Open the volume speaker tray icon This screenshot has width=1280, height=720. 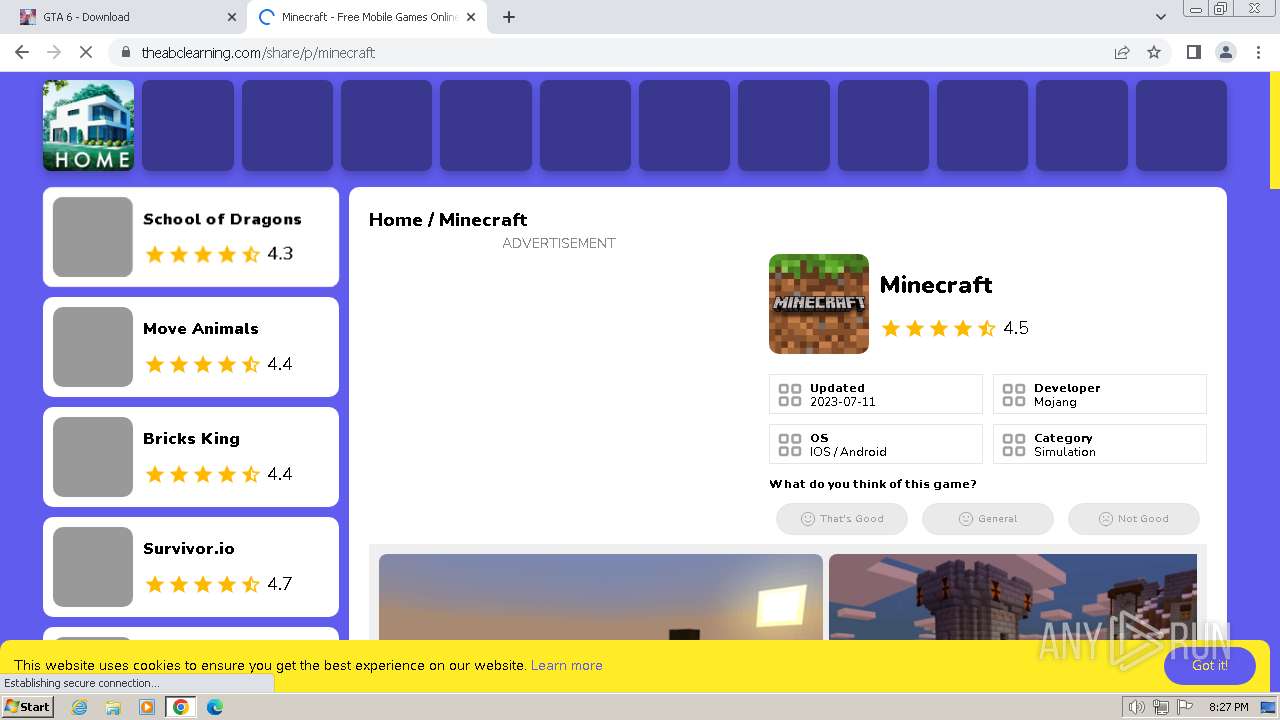click(x=1136, y=707)
